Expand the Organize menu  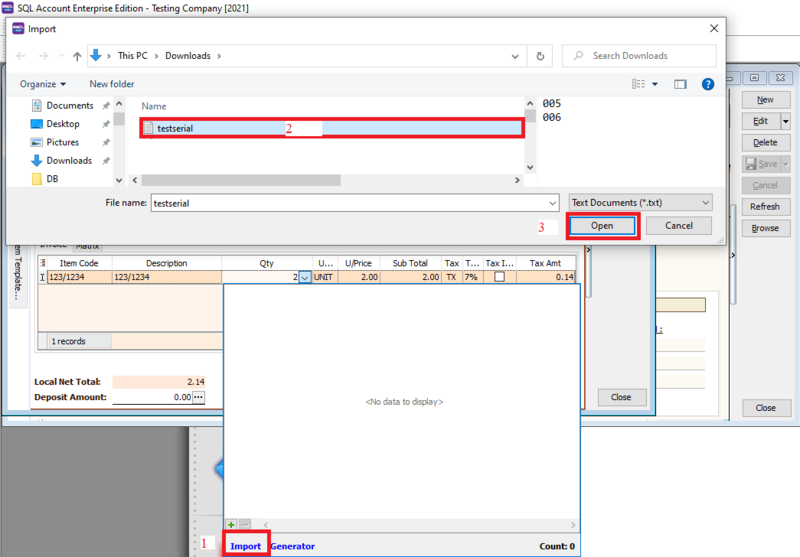point(43,84)
